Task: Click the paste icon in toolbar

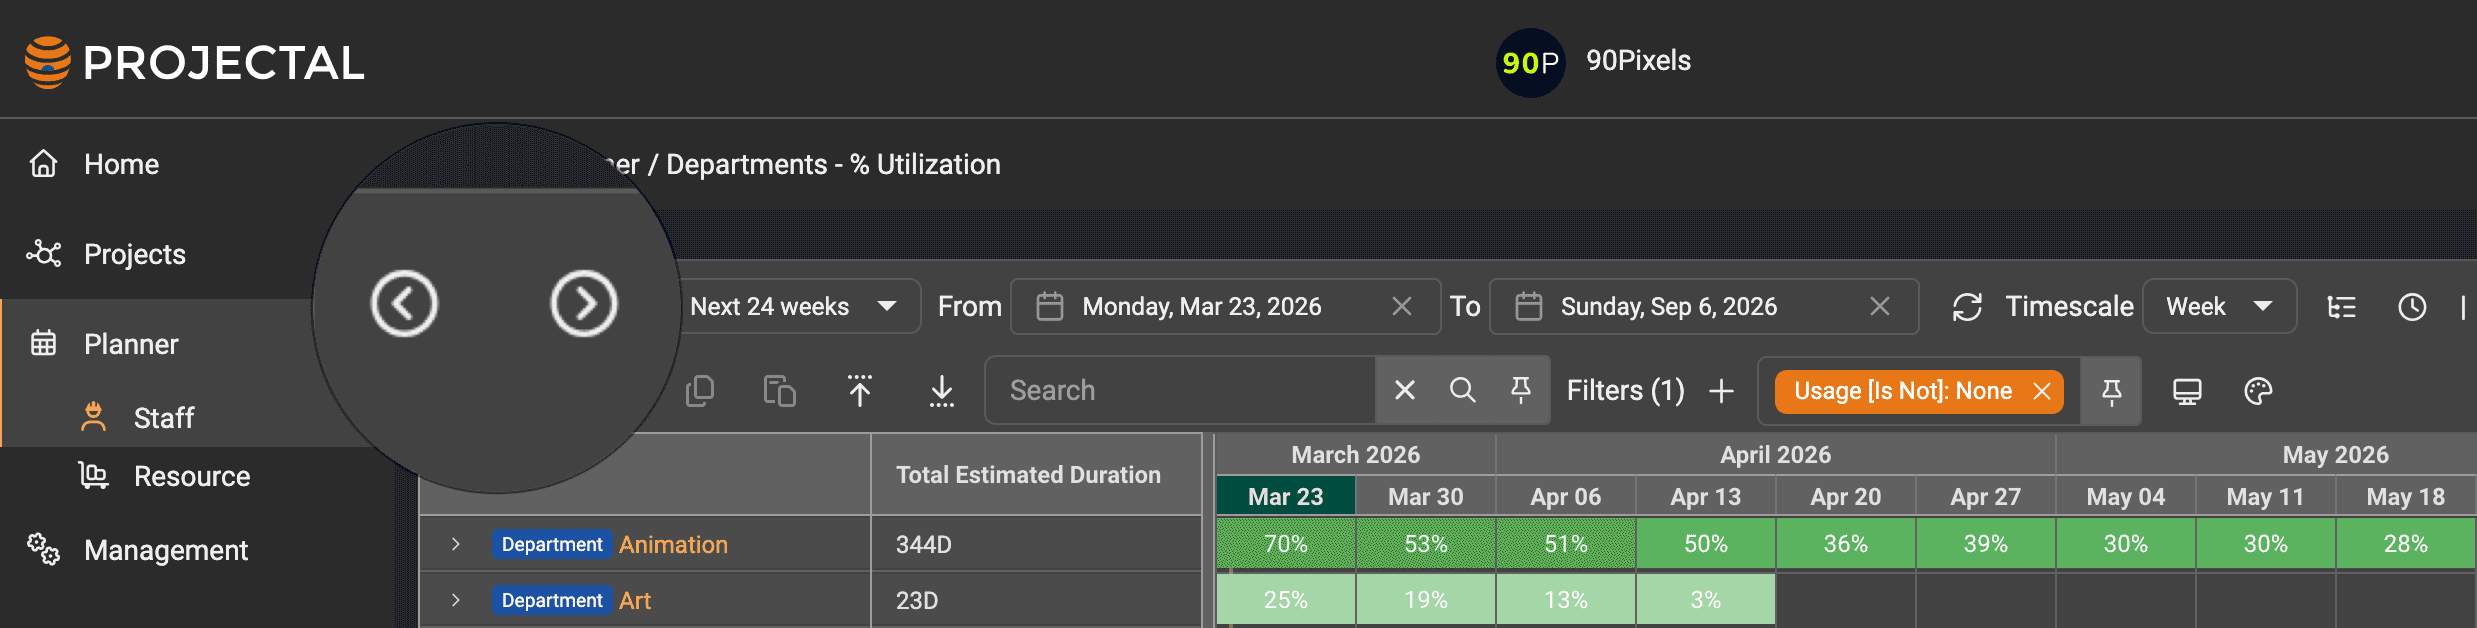Action: tap(779, 391)
